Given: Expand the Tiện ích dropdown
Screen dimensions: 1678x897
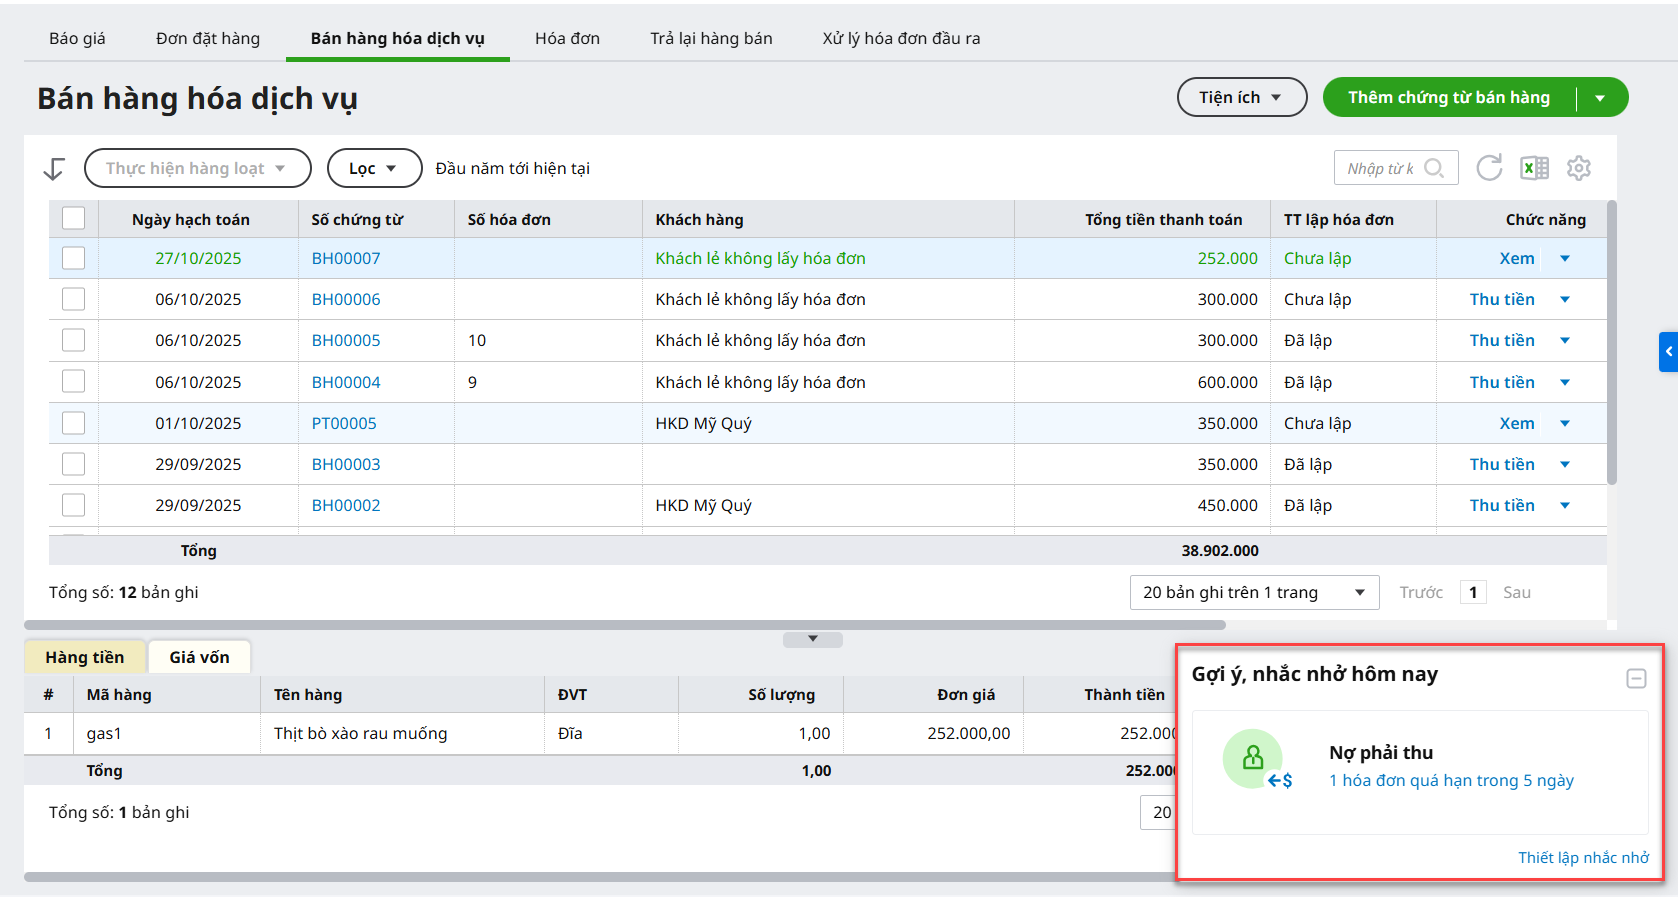Looking at the screenshot, I should [1241, 97].
